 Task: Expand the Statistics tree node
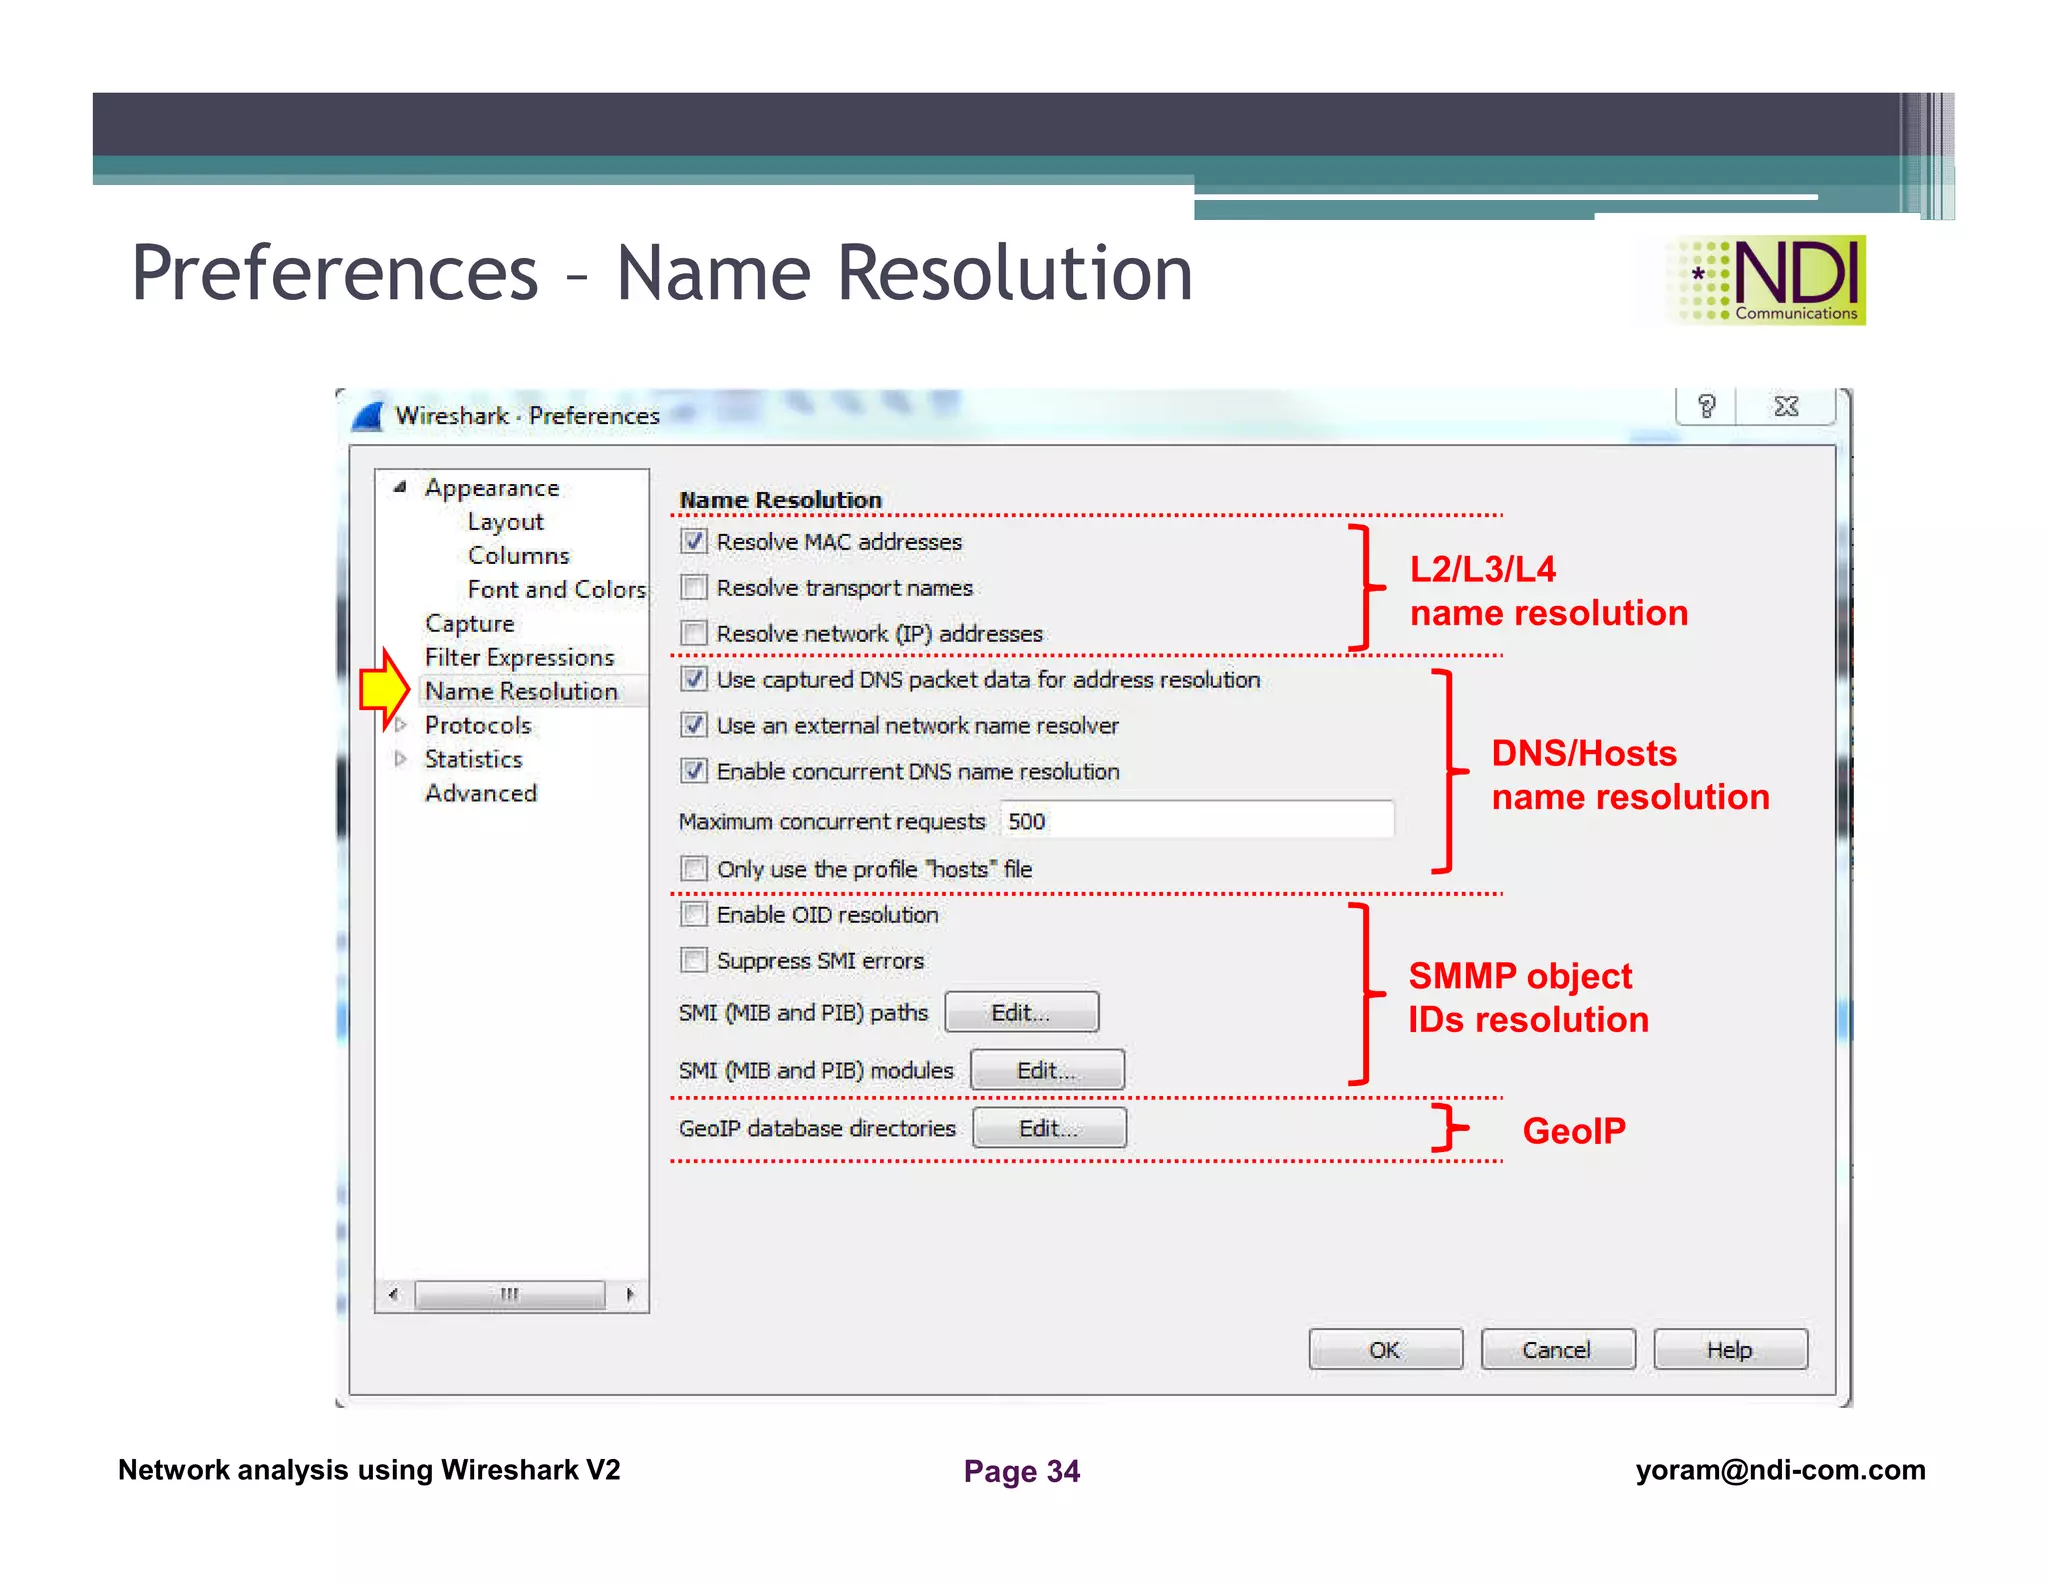tap(401, 759)
